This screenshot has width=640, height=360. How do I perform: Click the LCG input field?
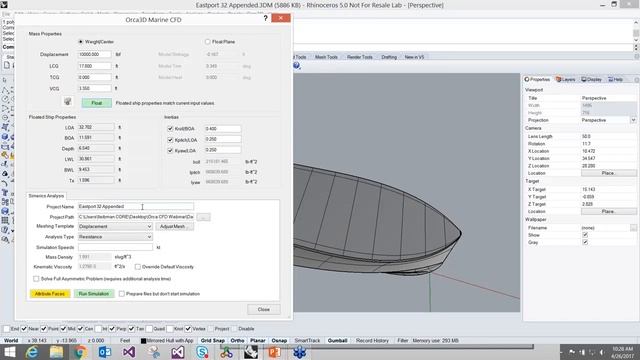[x=94, y=66]
